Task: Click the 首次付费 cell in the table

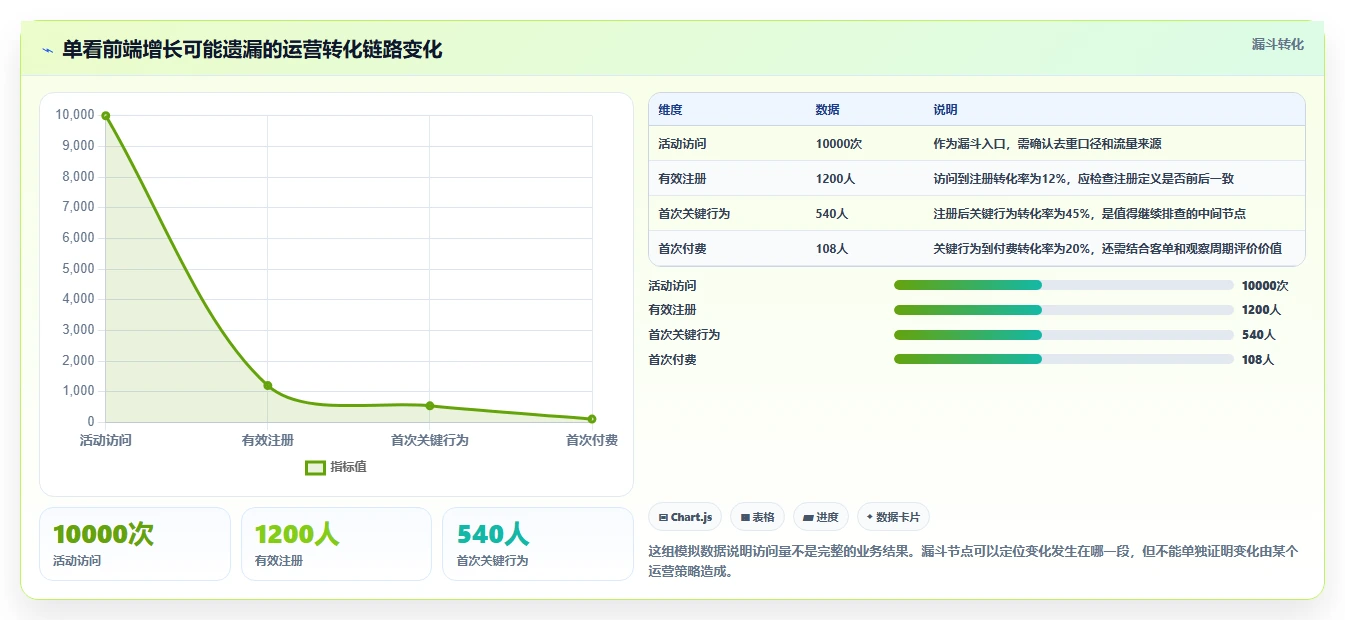Action: point(682,249)
